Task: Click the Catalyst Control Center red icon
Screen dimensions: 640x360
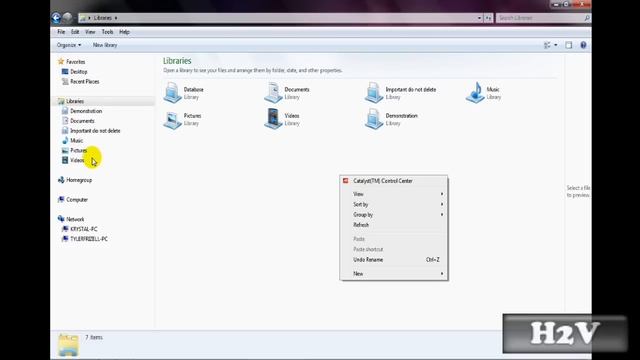Action: pyautogui.click(x=346, y=181)
